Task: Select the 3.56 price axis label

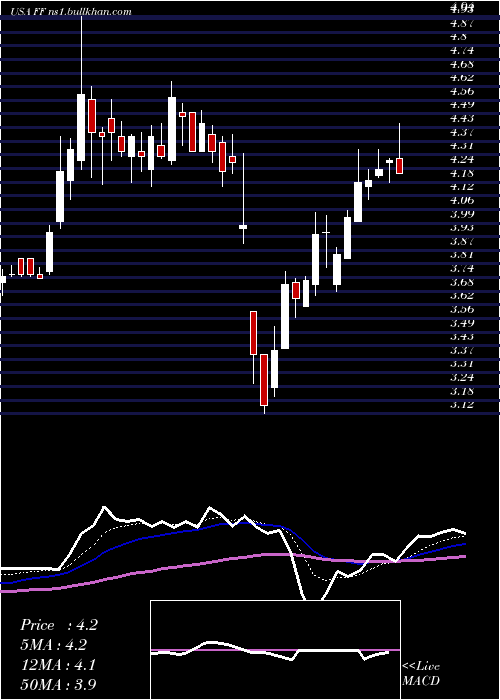Action: [x=461, y=310]
